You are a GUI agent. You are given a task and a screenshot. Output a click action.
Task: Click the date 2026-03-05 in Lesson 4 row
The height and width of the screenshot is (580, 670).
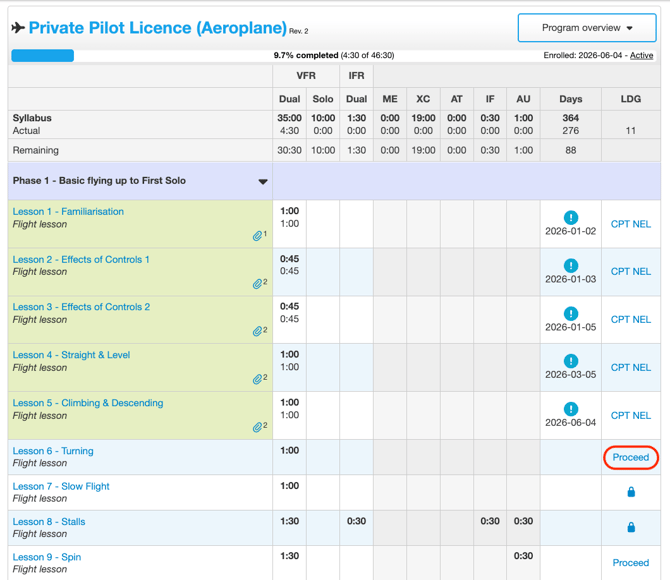click(x=570, y=374)
